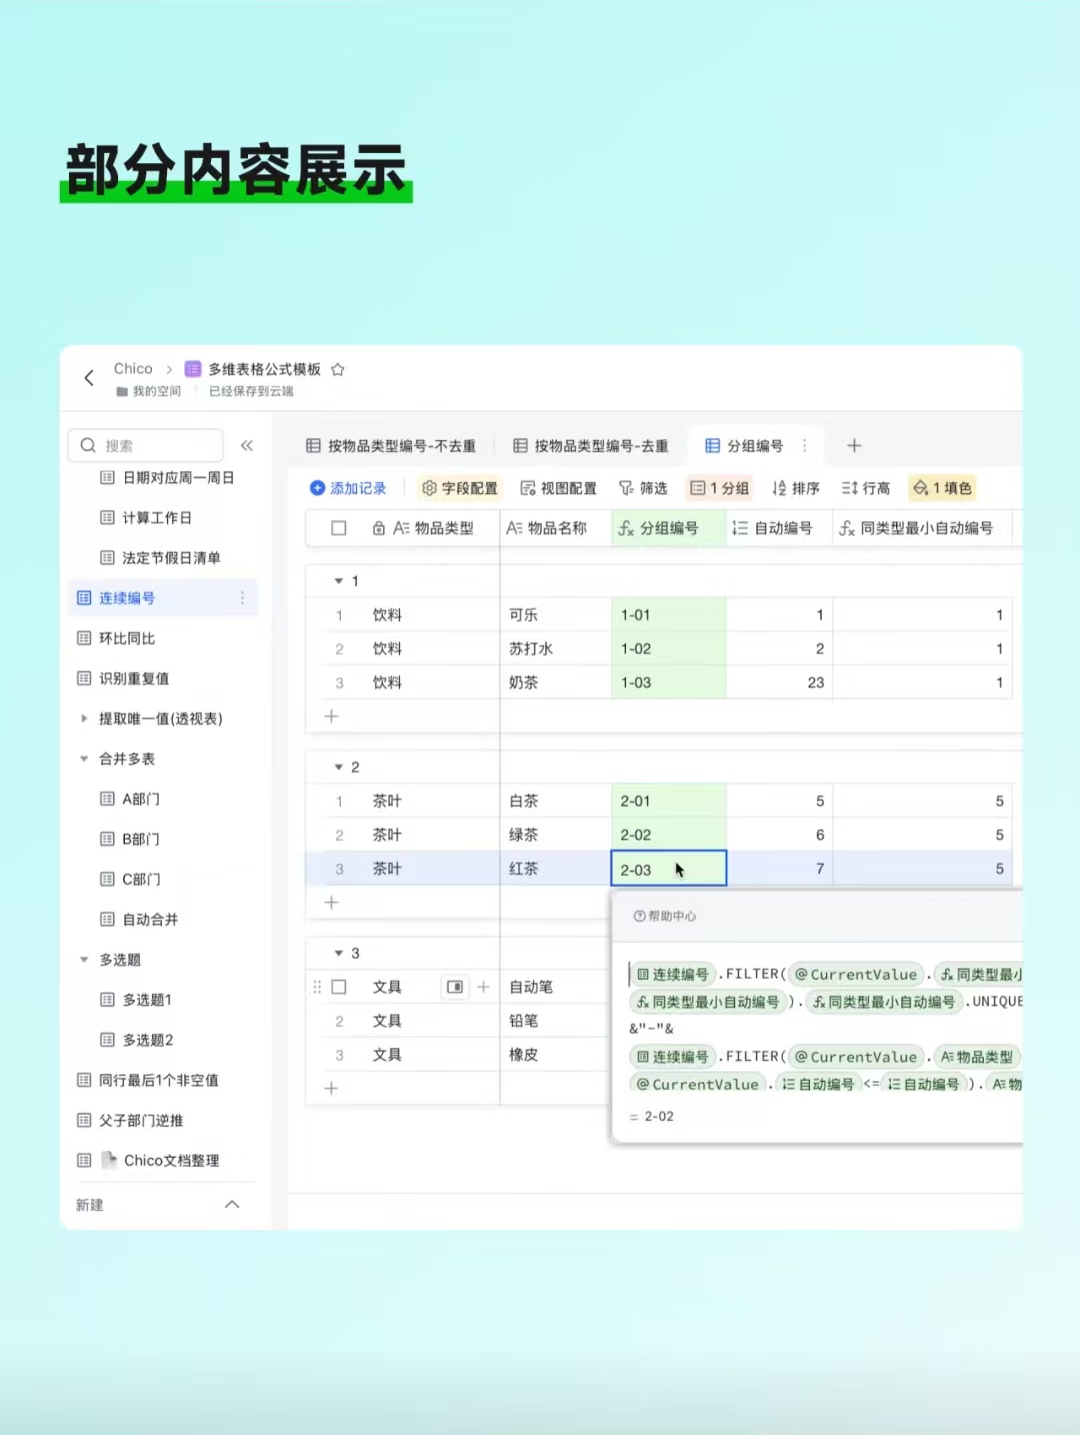
Task: Click drag handle of 自动笔 row
Action: tap(317, 987)
